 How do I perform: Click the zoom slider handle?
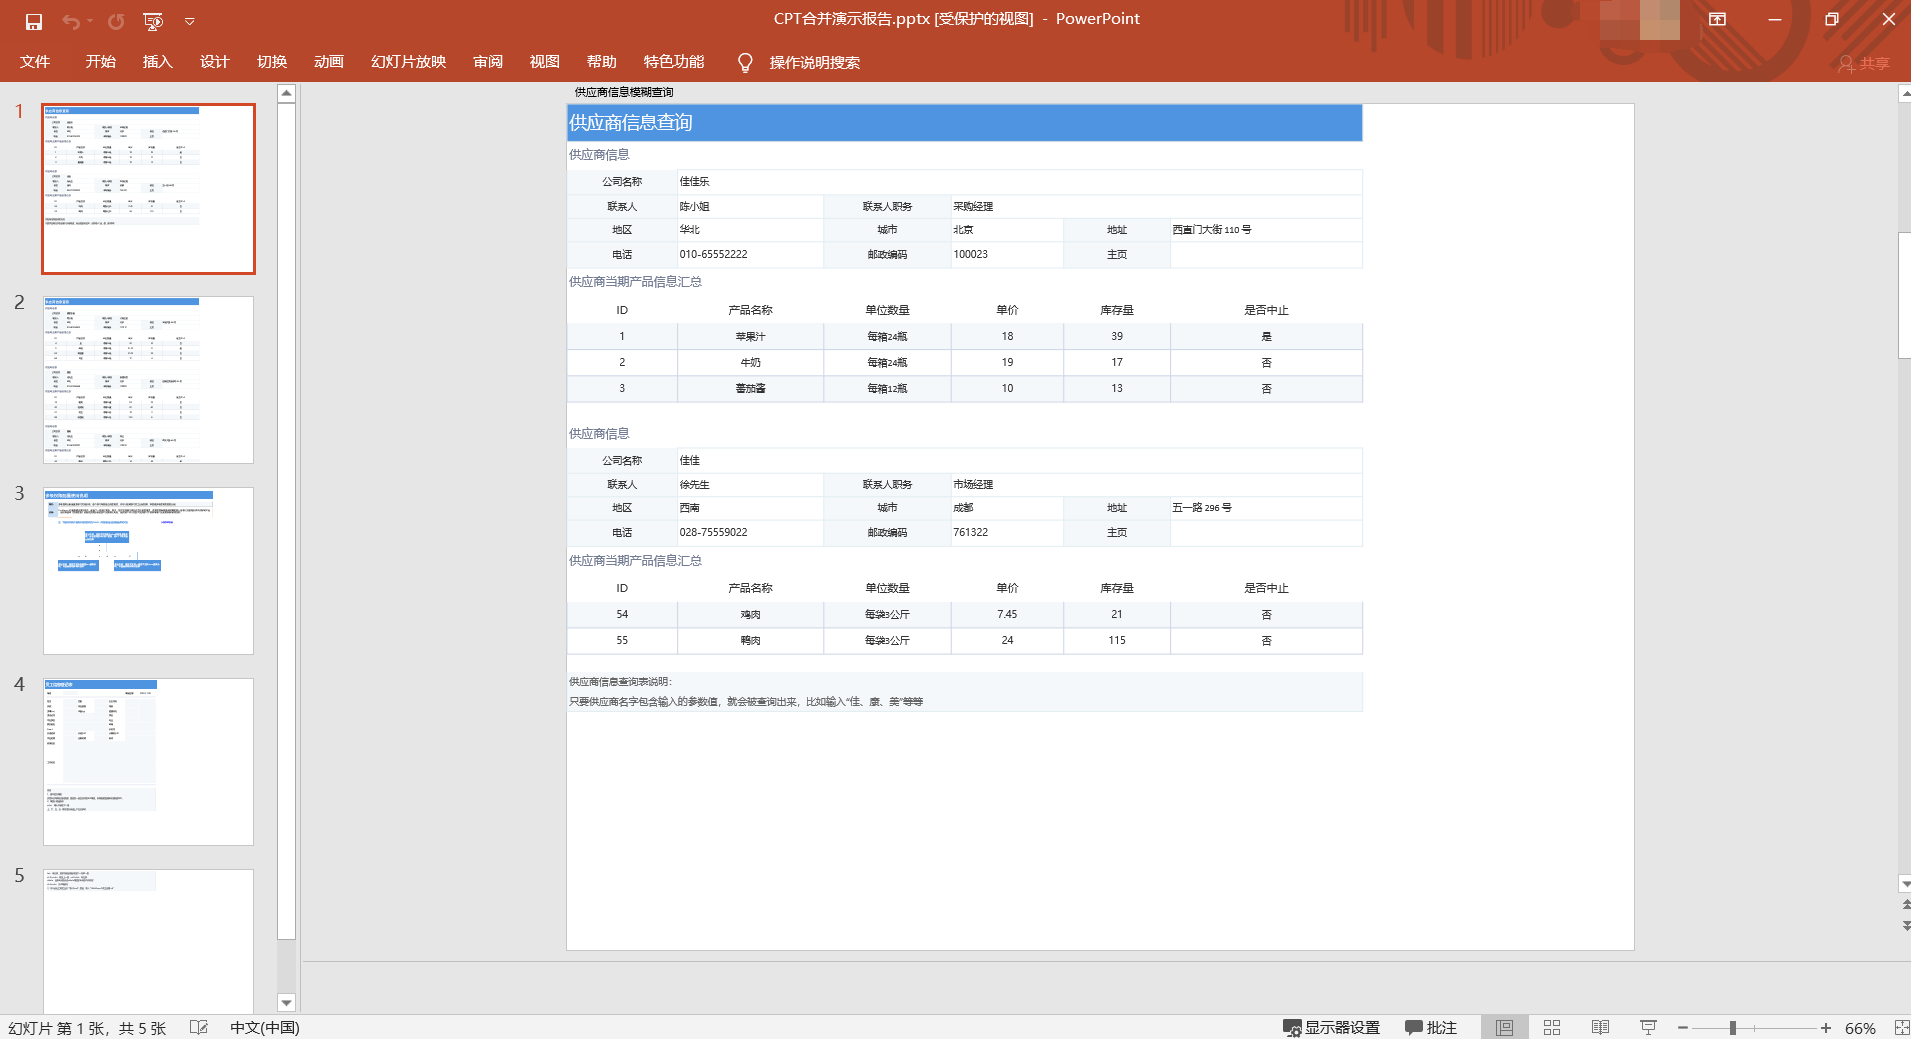[x=1733, y=1027]
